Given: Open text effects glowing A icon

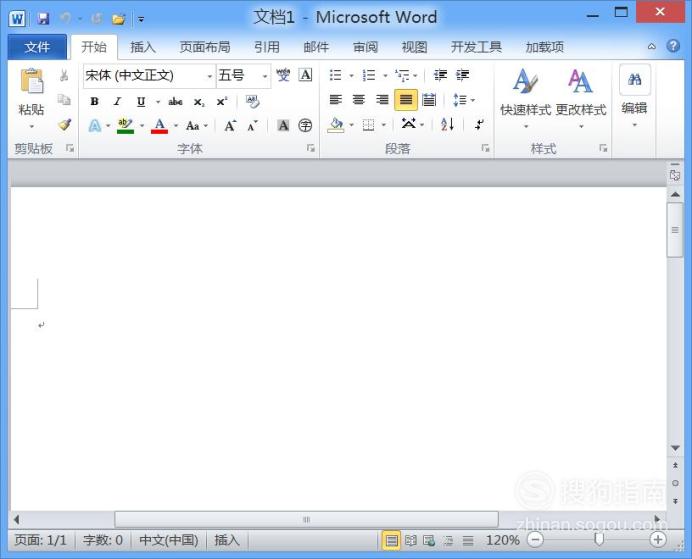Looking at the screenshot, I should click(95, 126).
